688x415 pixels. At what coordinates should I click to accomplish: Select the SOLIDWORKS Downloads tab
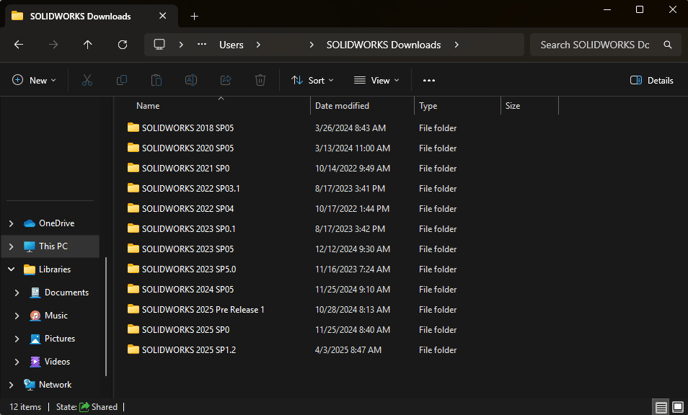coord(92,16)
